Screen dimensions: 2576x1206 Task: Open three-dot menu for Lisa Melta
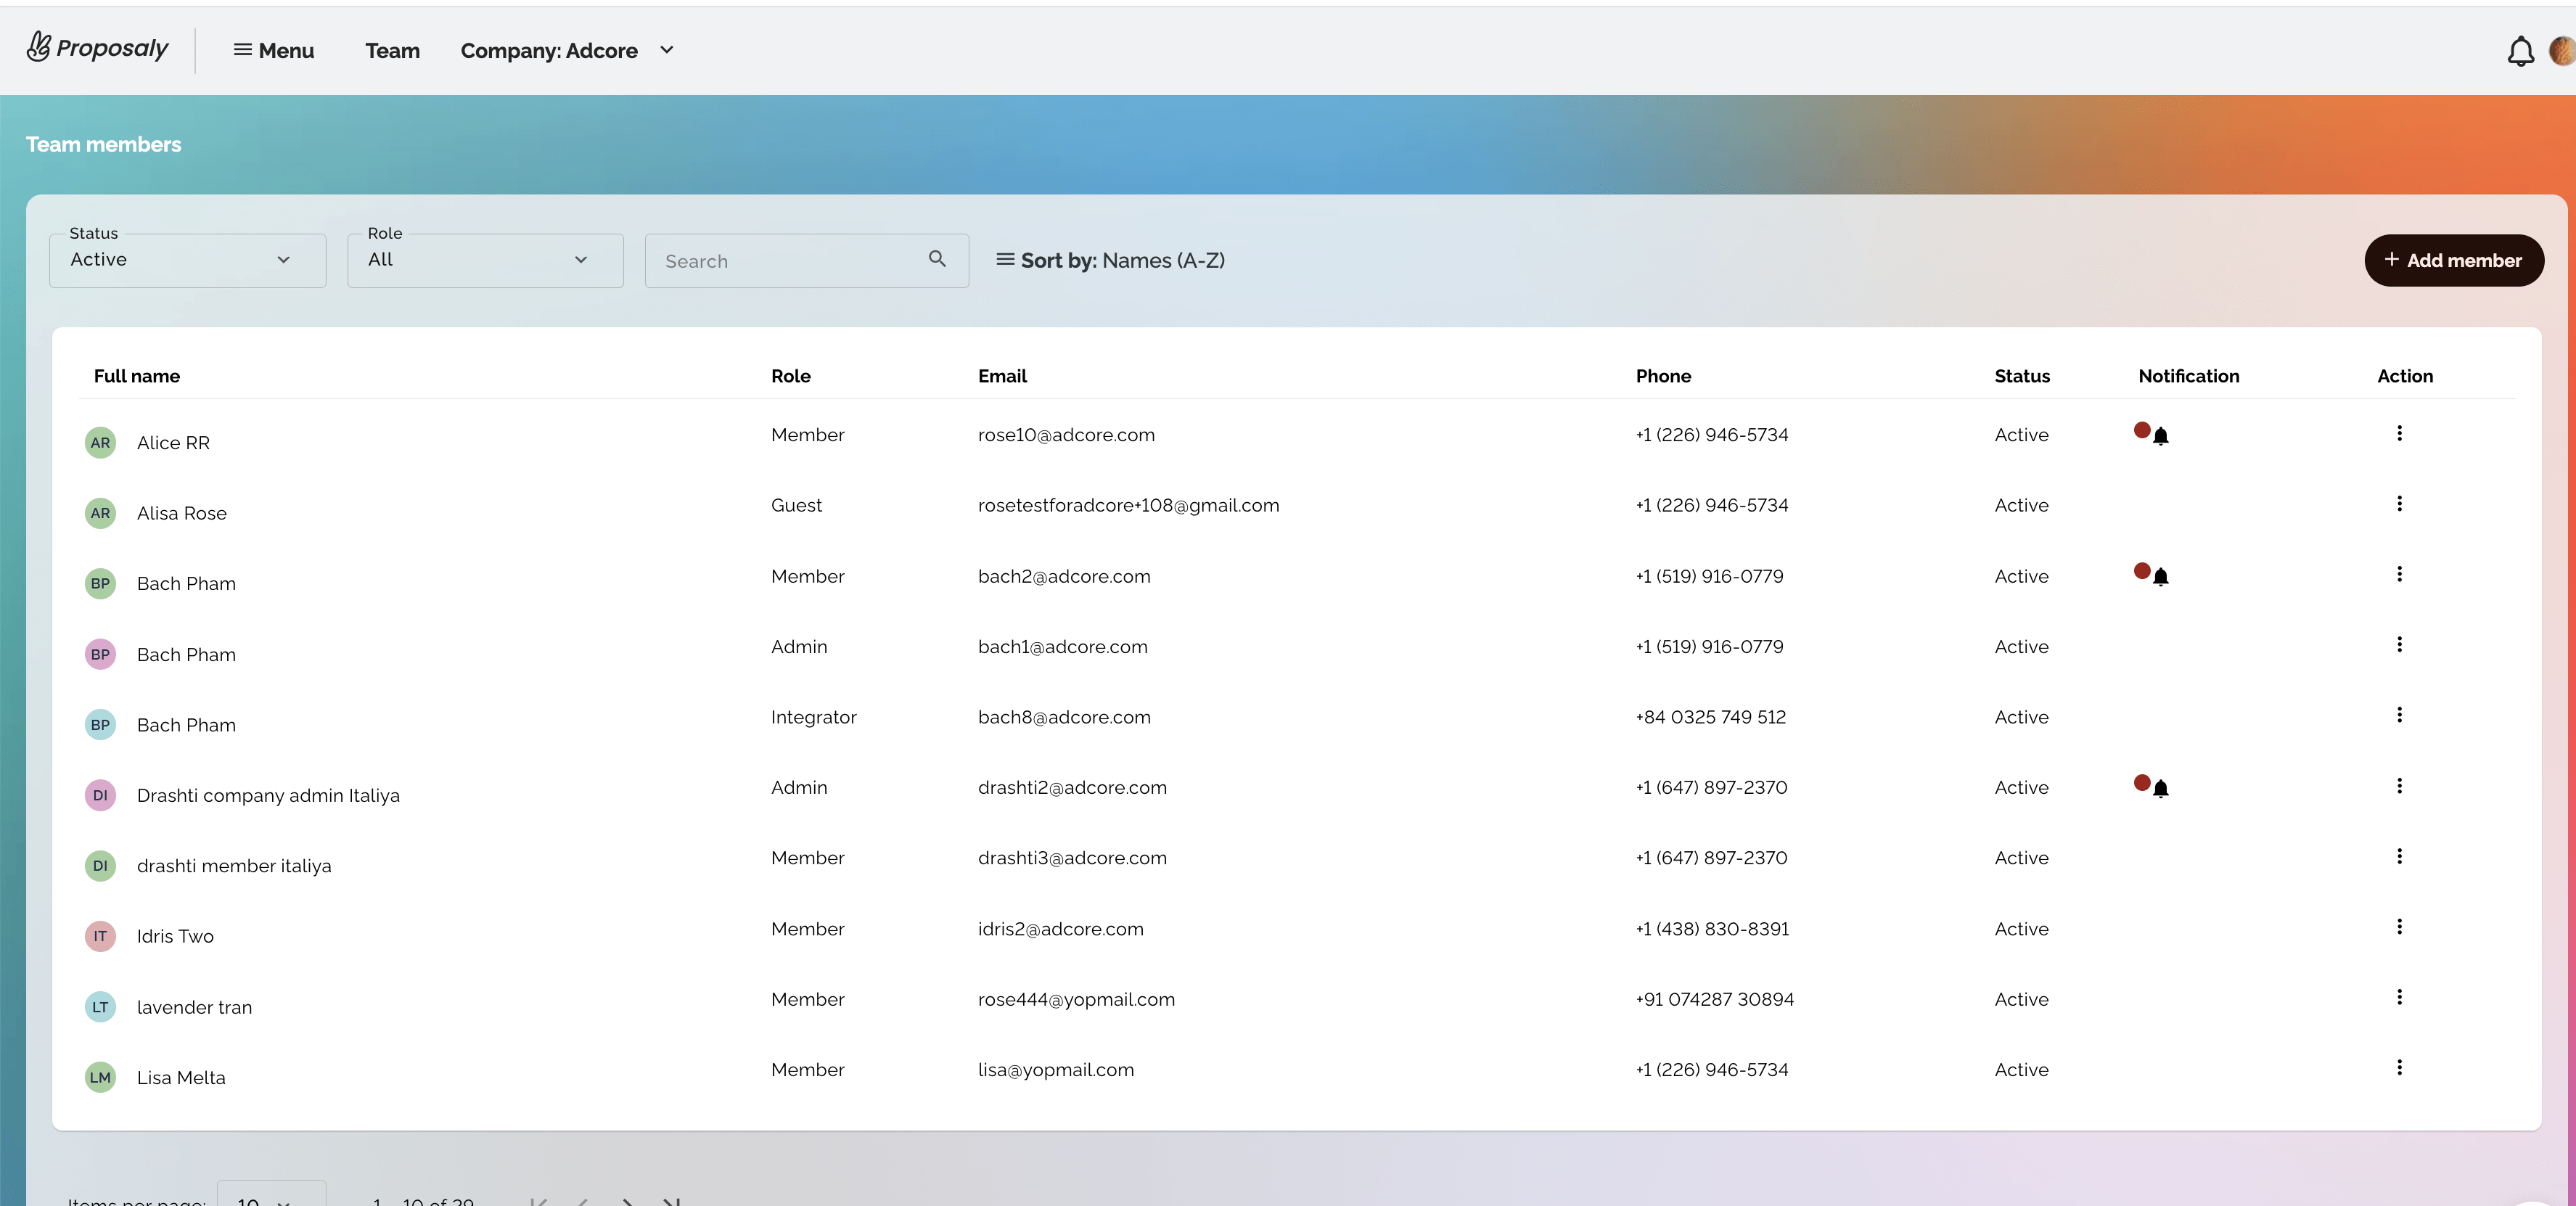2399,1068
